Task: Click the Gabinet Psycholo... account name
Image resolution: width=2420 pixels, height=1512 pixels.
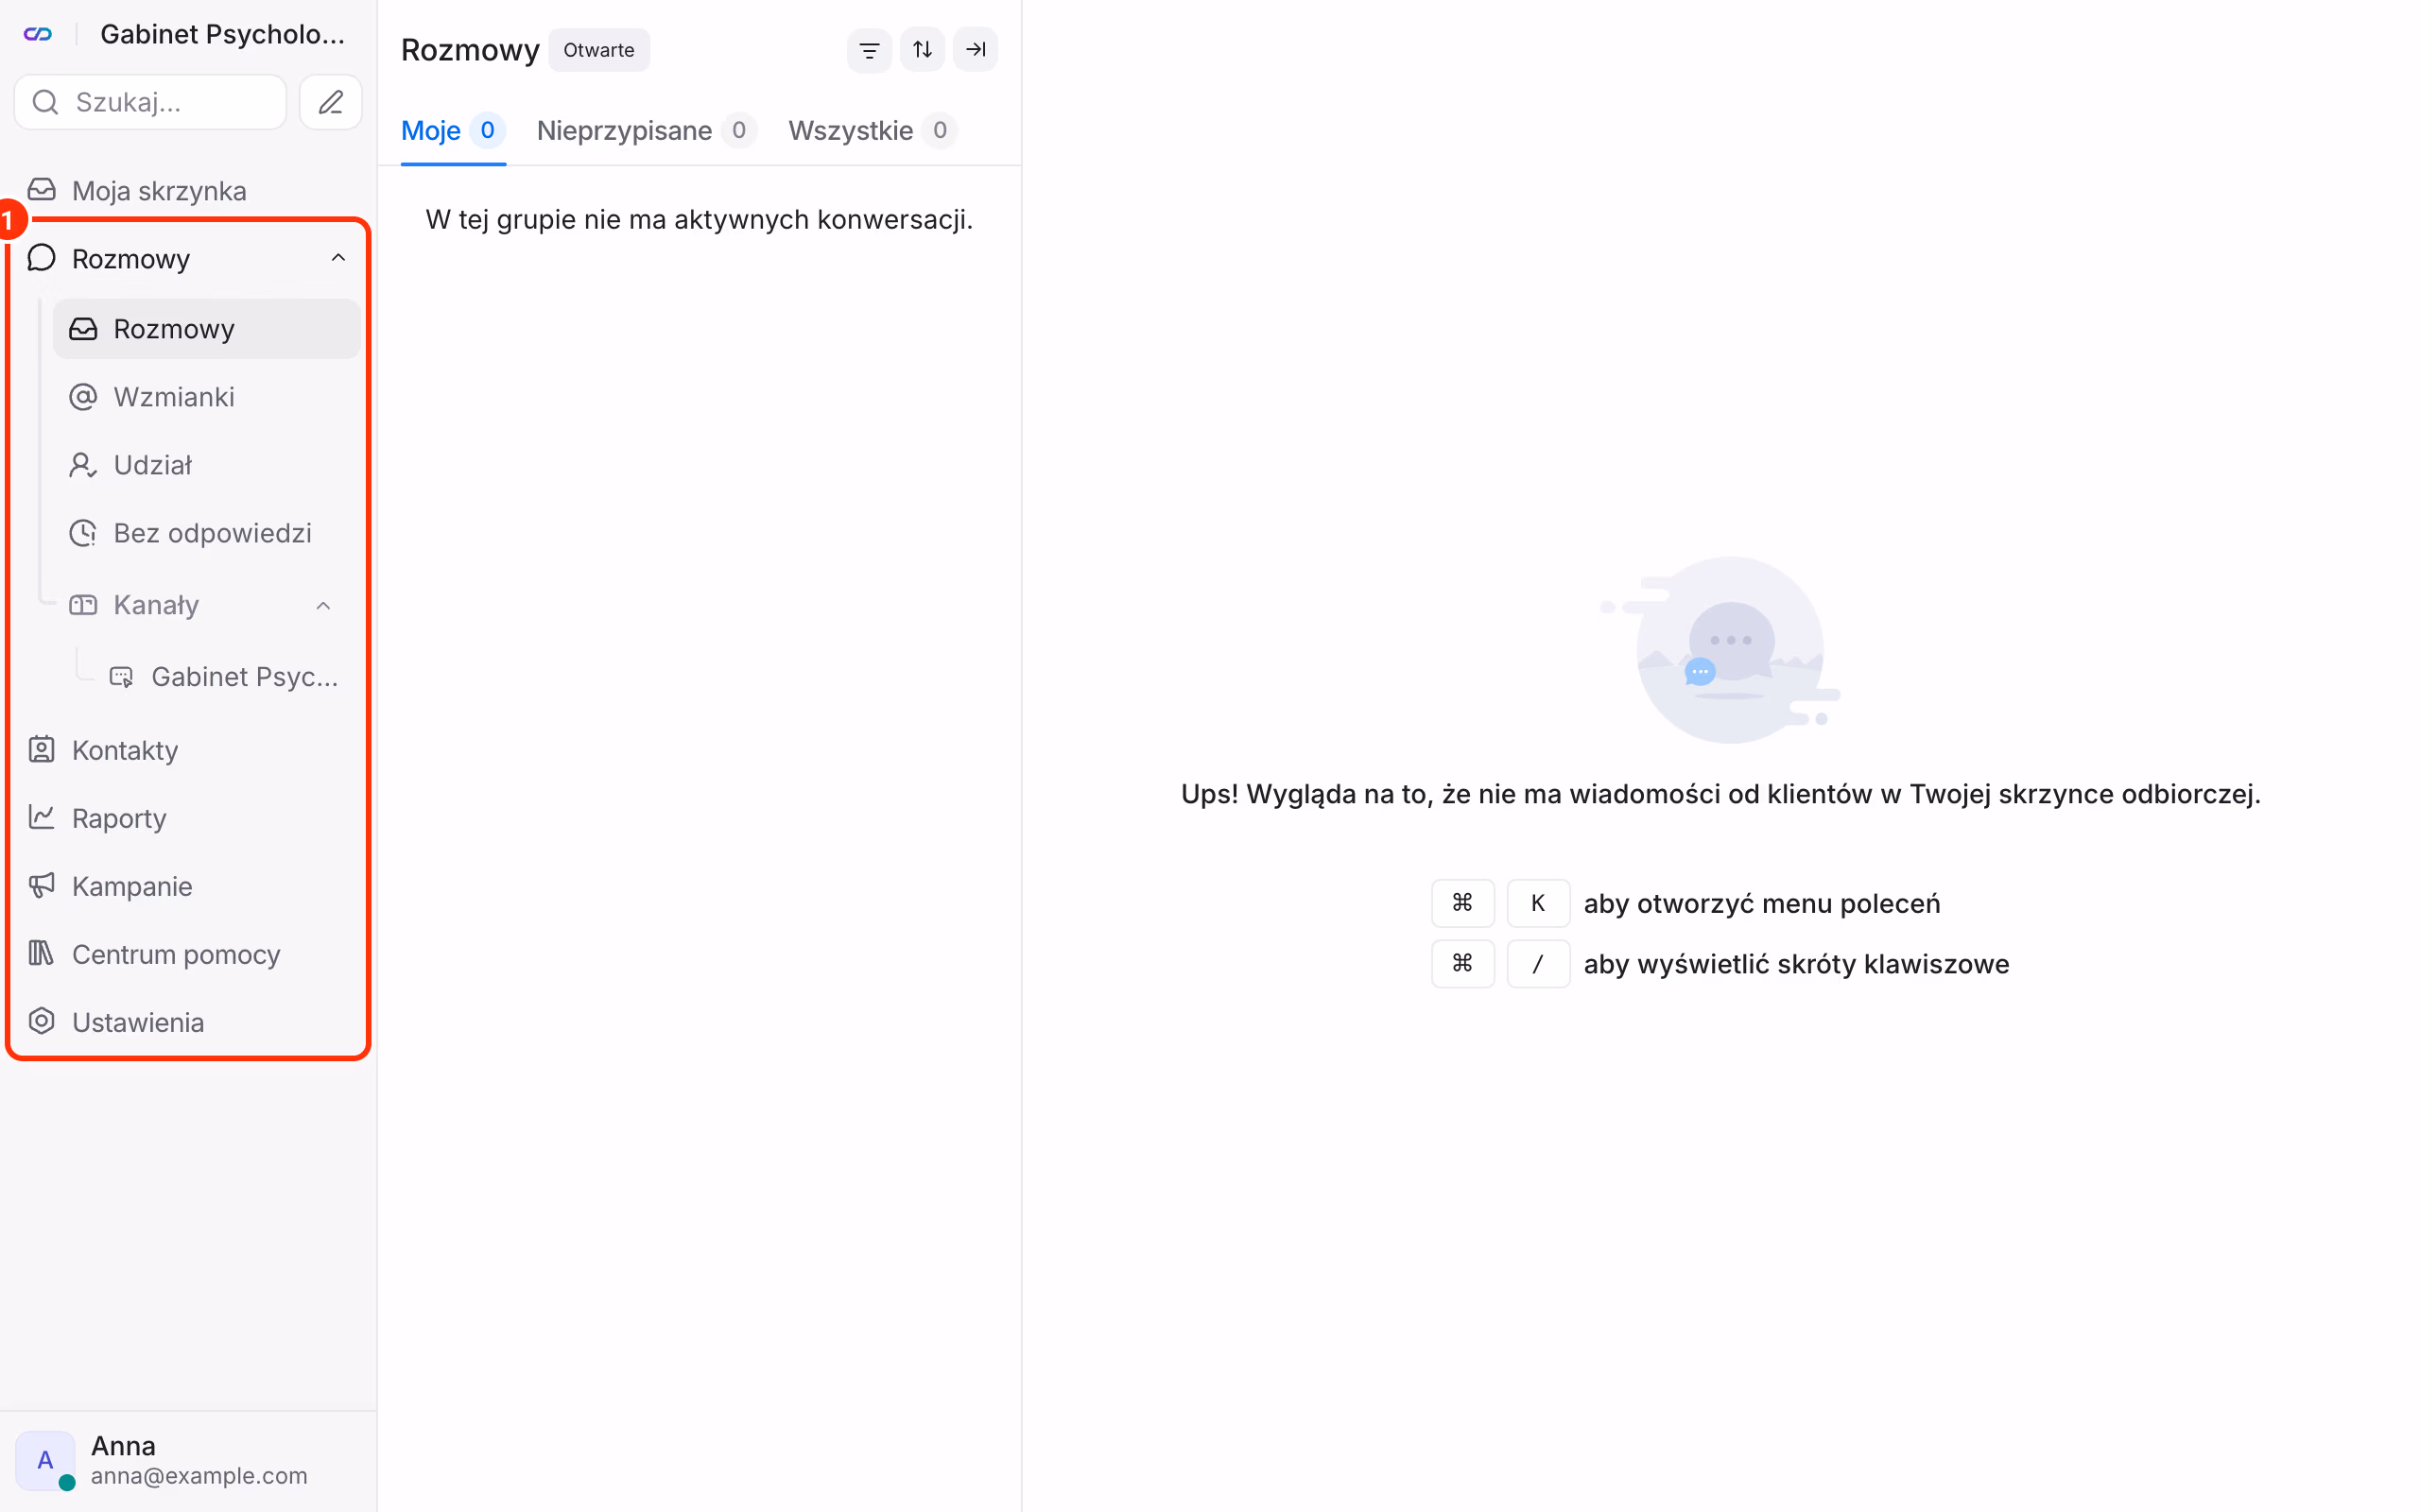Action: (x=222, y=34)
